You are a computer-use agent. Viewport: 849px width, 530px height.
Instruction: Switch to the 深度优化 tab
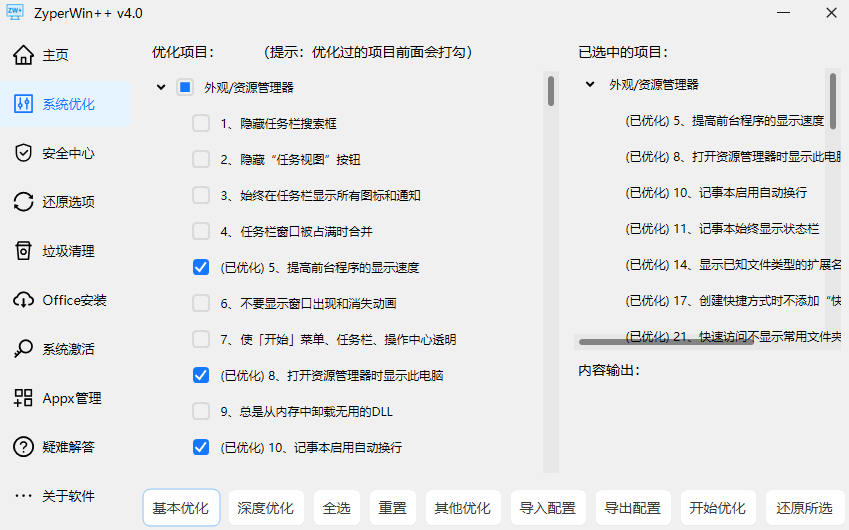[x=266, y=508]
